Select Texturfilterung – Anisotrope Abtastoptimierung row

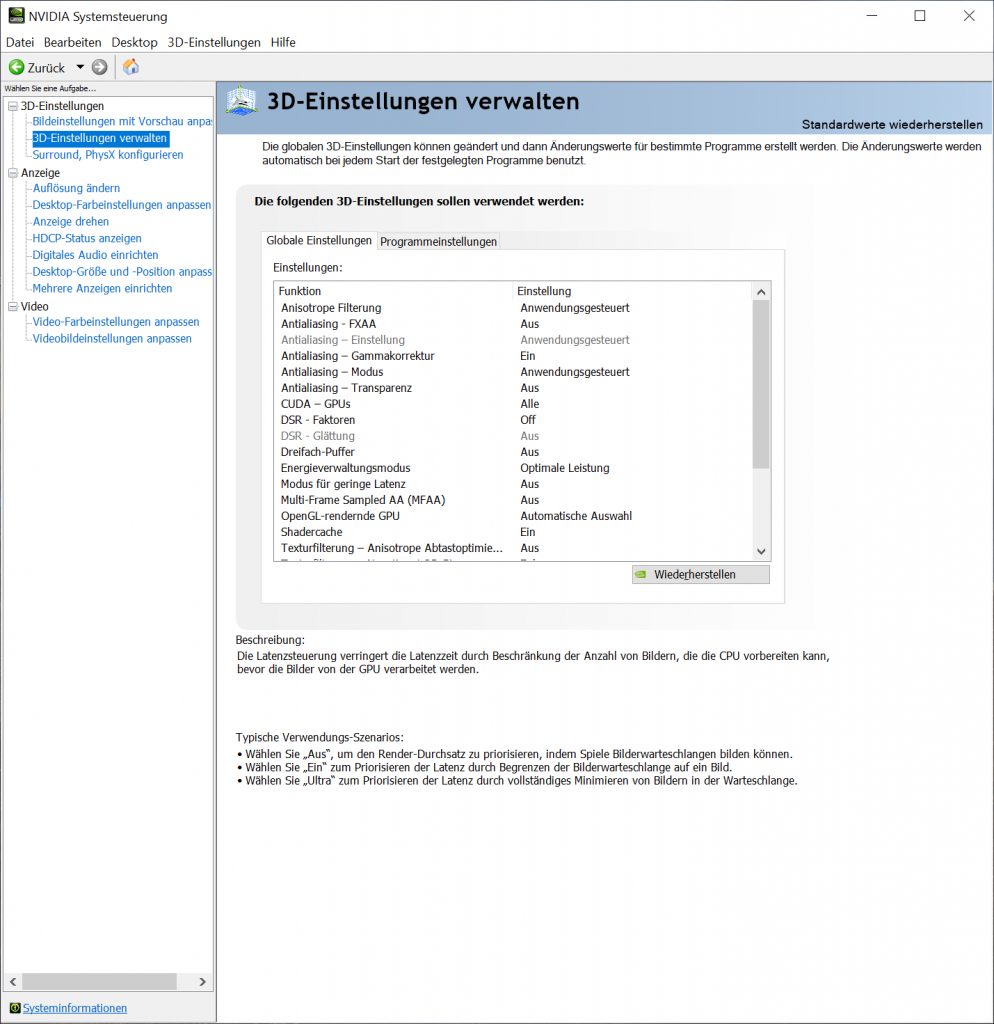tap(513, 548)
